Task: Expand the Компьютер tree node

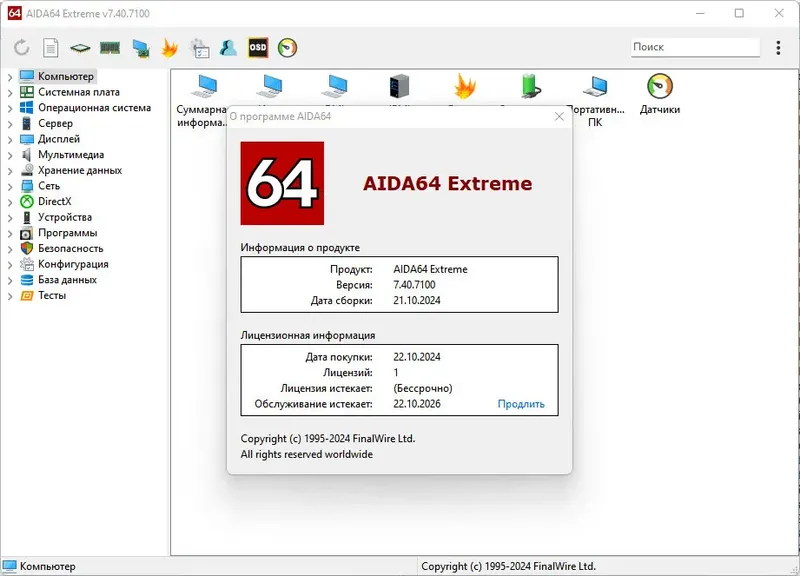Action: point(10,77)
